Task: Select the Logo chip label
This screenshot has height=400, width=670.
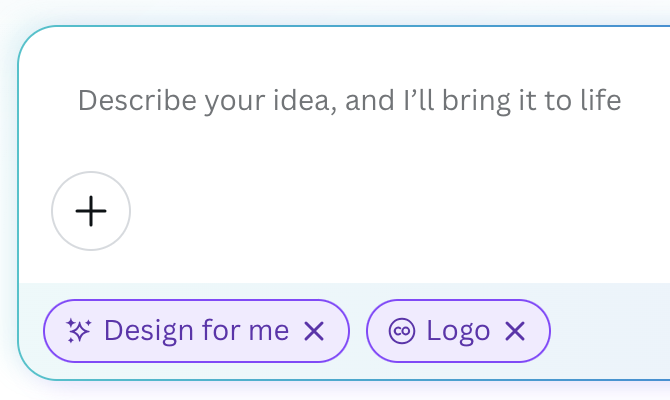Action: (458, 331)
